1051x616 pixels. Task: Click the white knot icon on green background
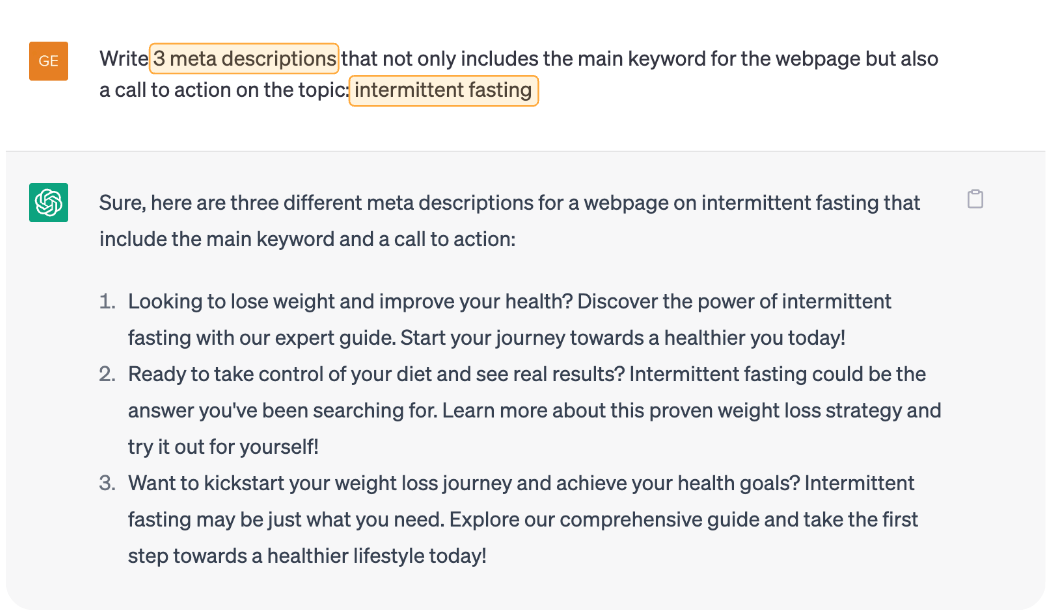(x=48, y=202)
